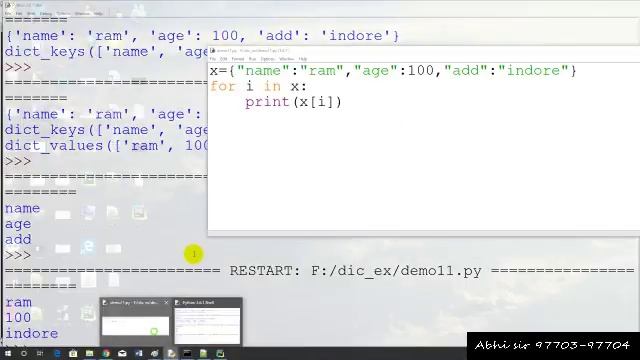The image size is (640, 360).
Task: Click output 'add' in the shell
Action: click(x=18, y=240)
